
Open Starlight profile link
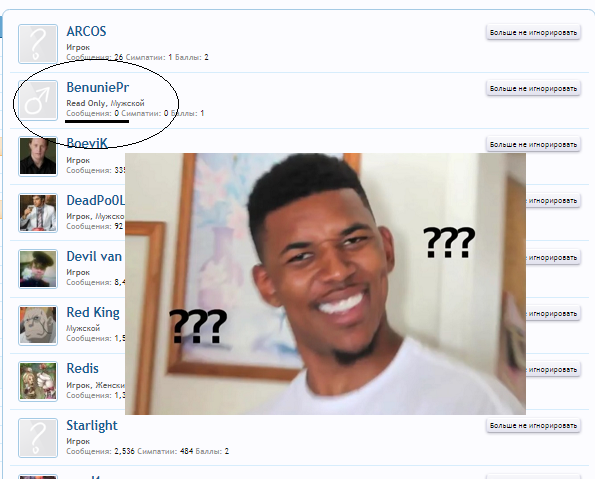[92, 425]
